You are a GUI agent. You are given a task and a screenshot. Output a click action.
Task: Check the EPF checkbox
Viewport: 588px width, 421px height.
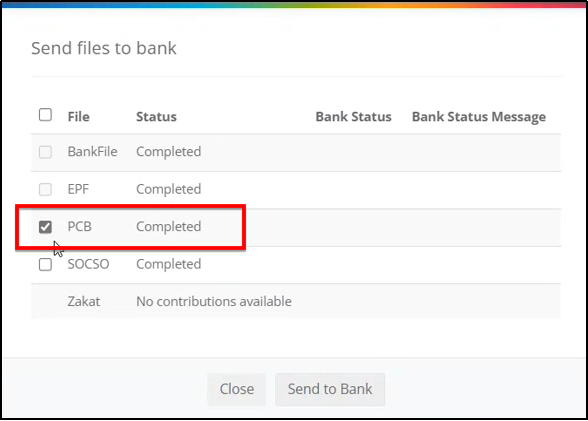(45, 189)
